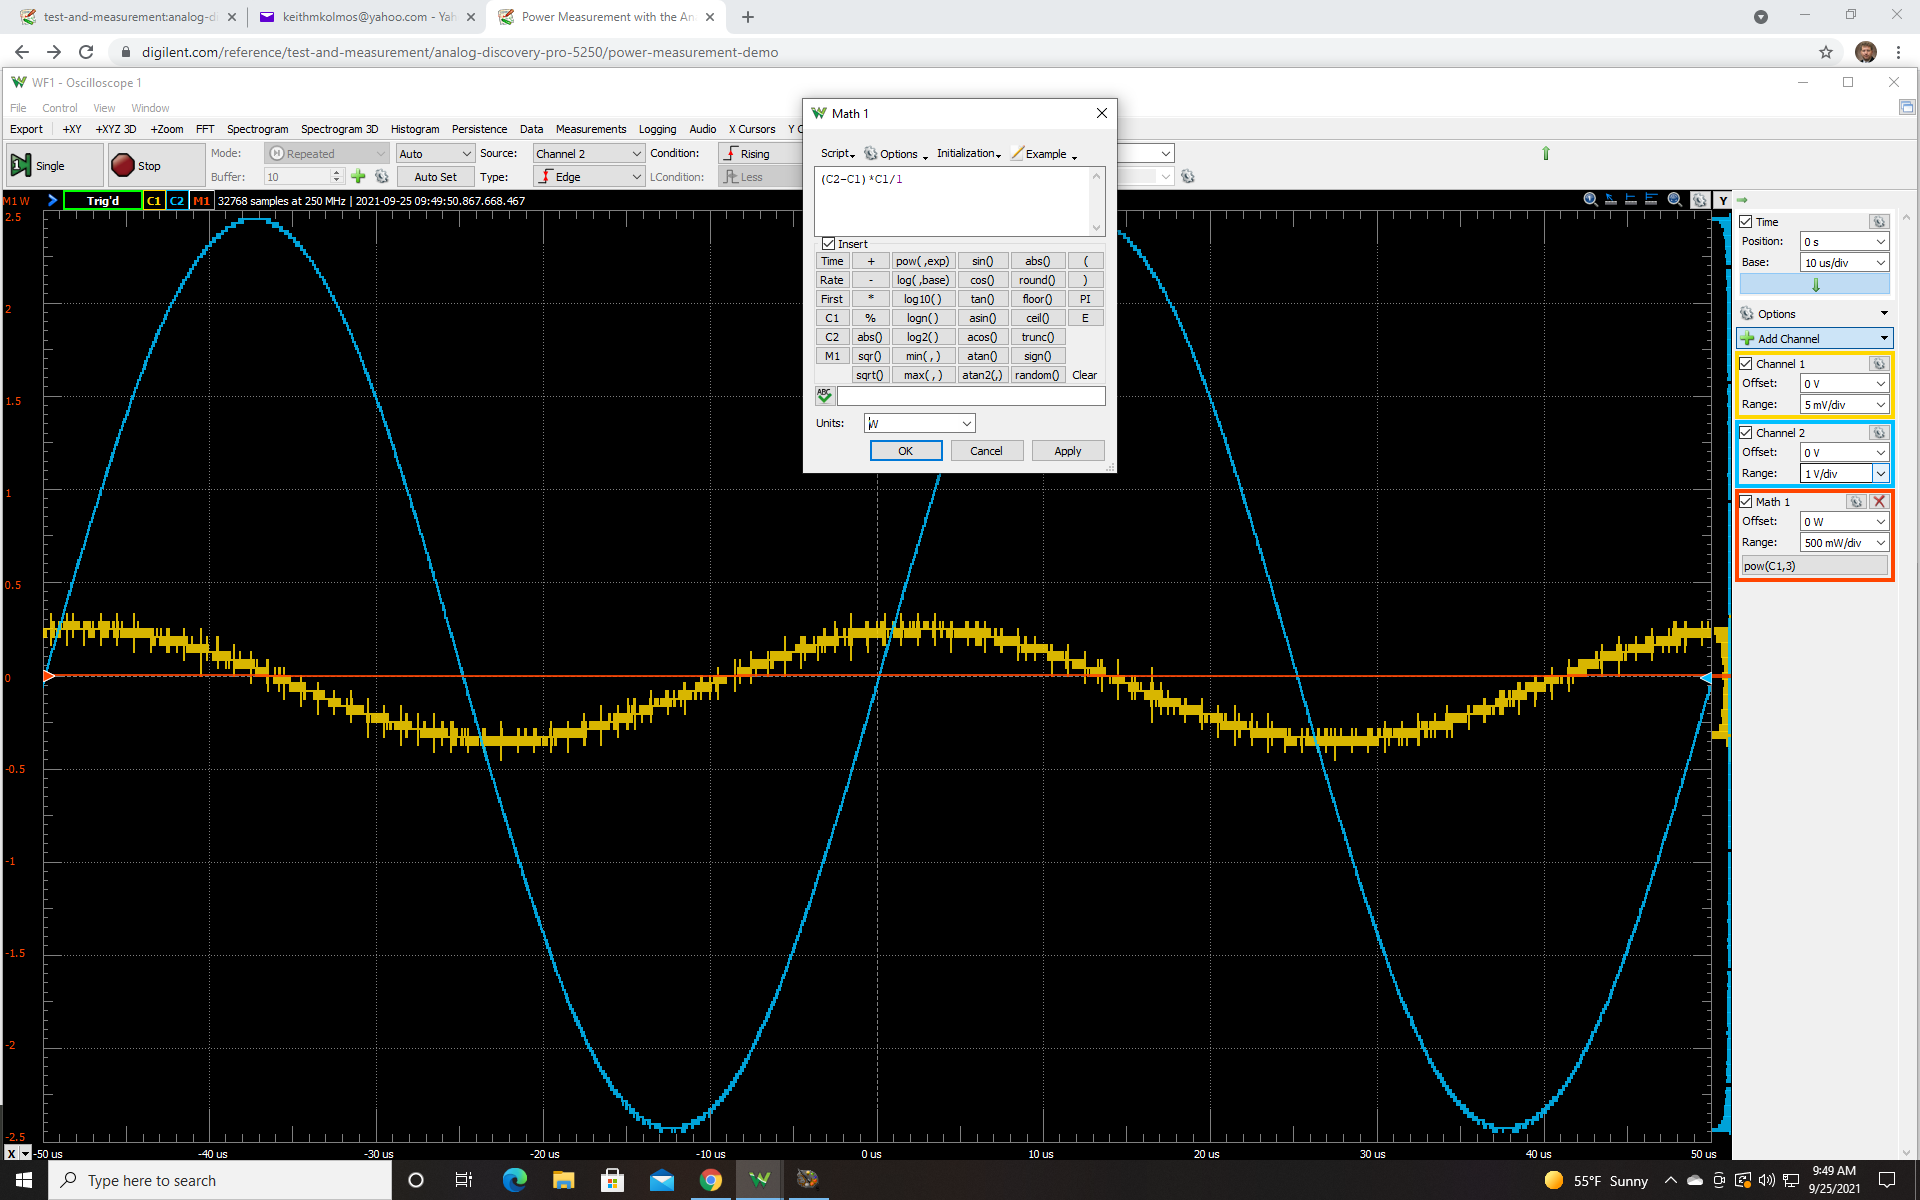
Task: Open Channel 1 Range 5 mV/div dropdown
Action: (1844, 405)
